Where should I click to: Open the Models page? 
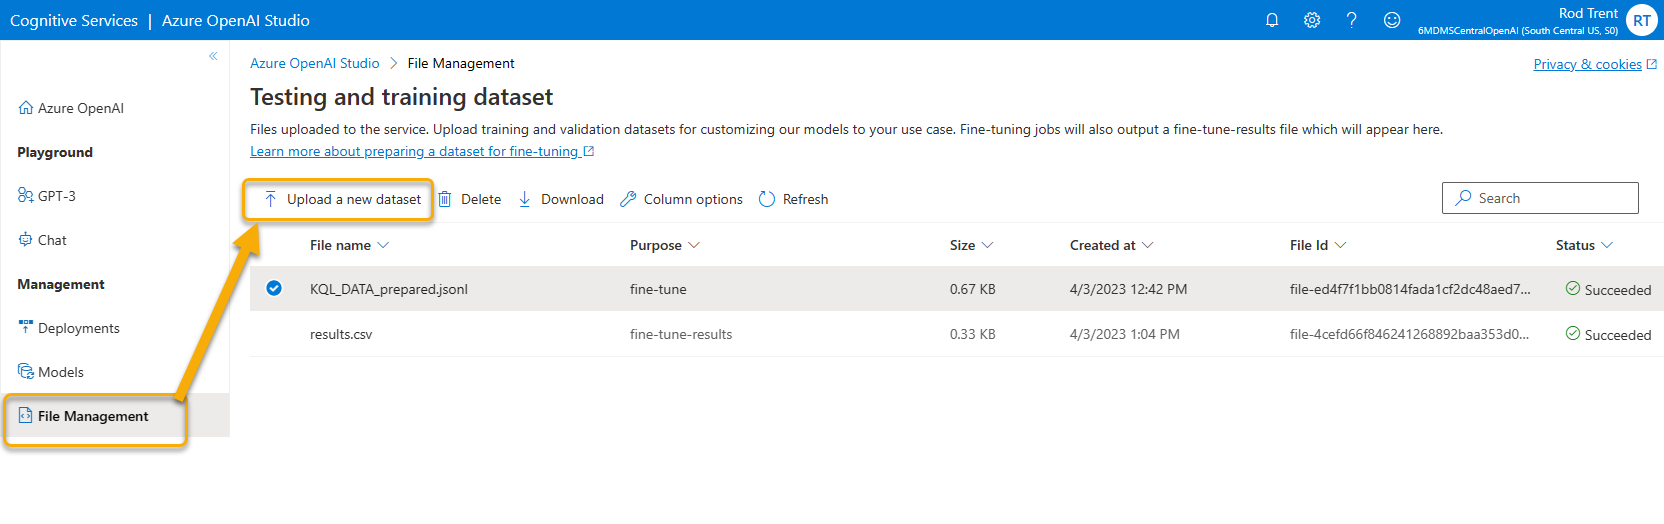51,372
